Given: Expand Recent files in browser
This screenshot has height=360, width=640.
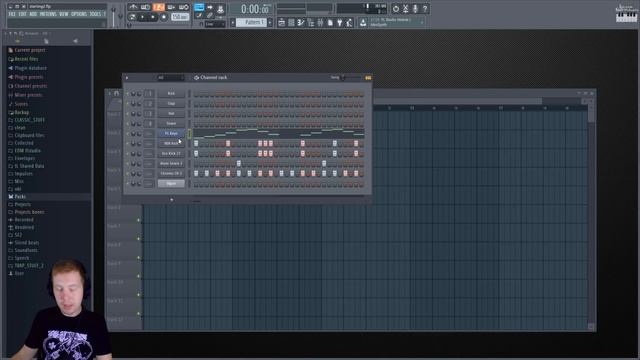Looking at the screenshot, I should 23,59.
